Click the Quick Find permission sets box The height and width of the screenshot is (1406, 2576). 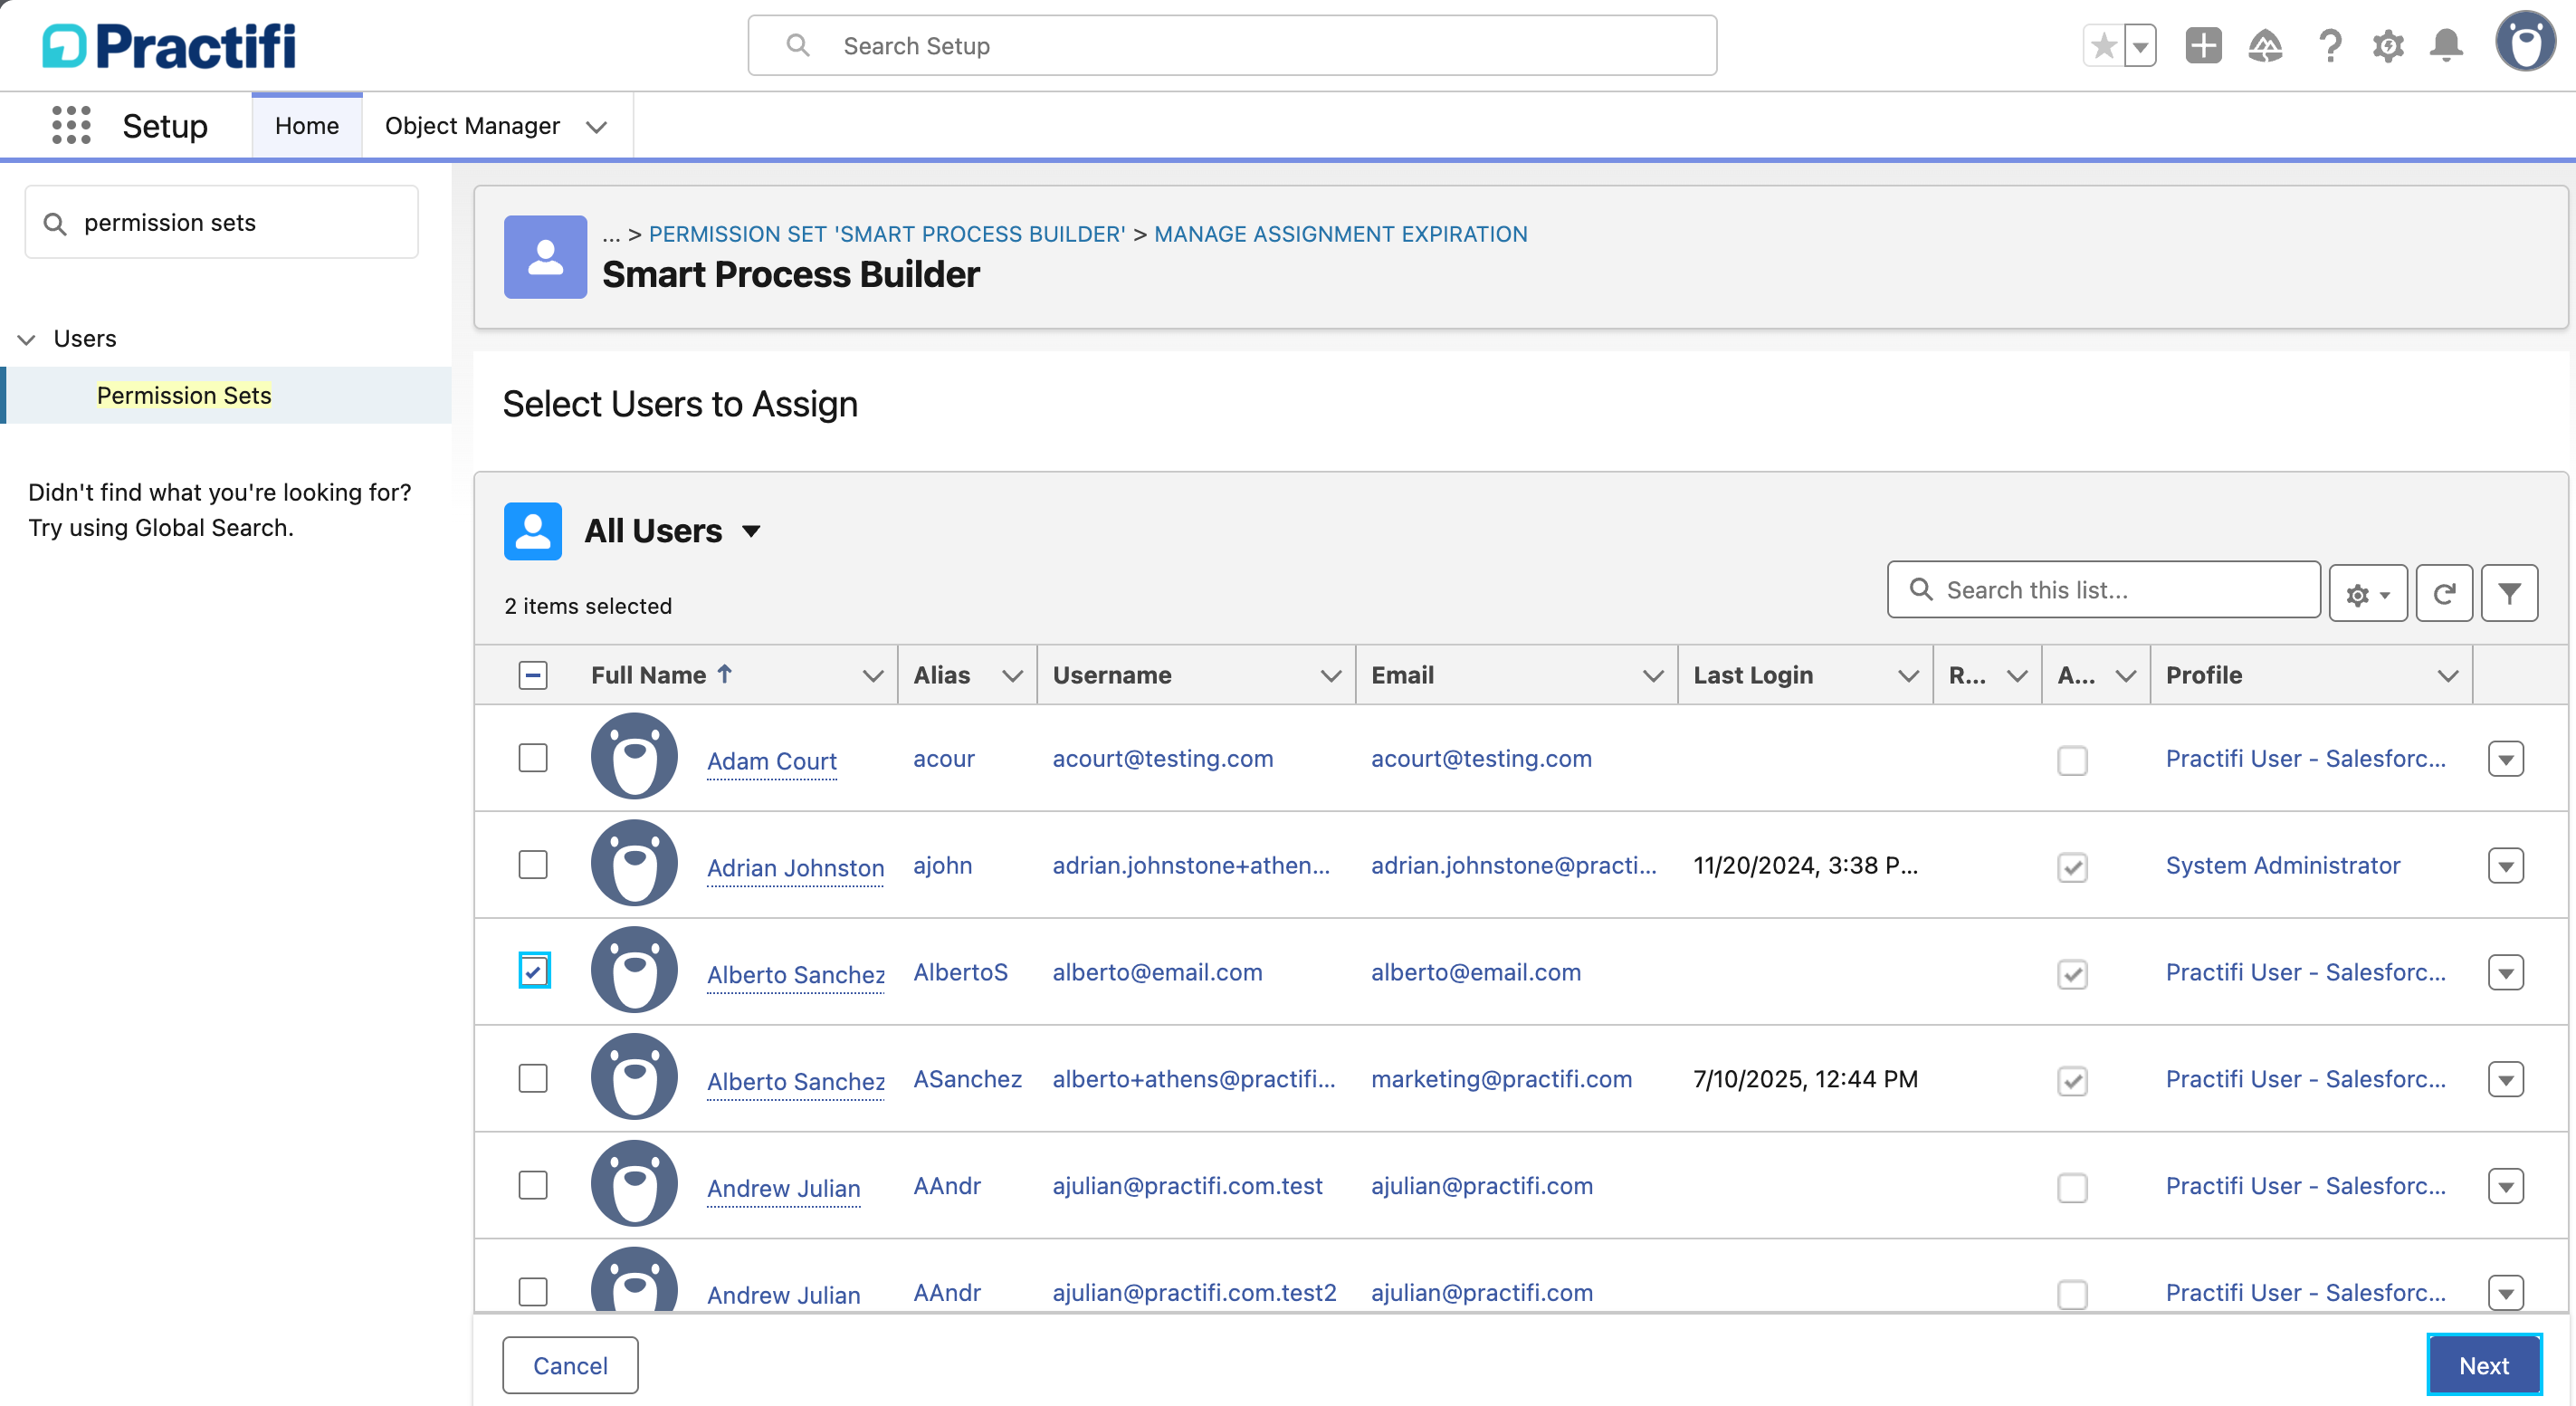221,222
